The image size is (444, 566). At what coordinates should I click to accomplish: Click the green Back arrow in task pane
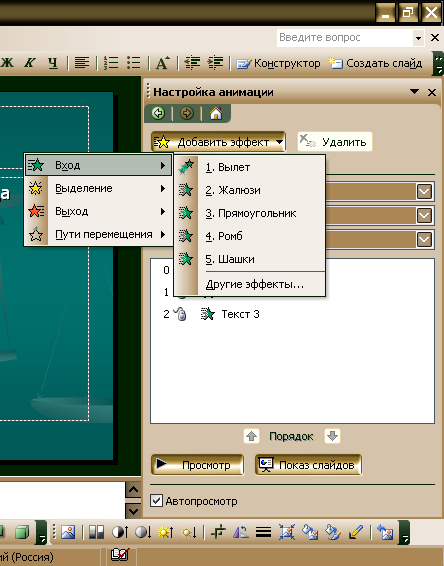point(158,113)
